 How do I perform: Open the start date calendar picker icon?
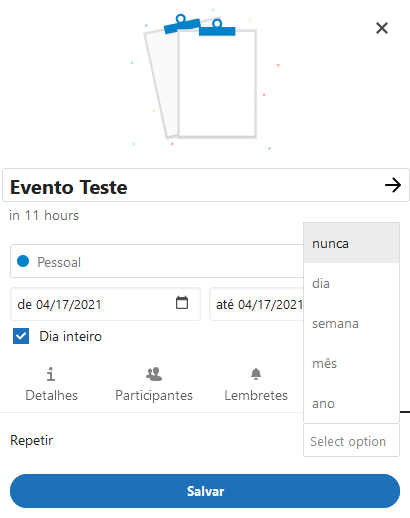click(x=182, y=303)
